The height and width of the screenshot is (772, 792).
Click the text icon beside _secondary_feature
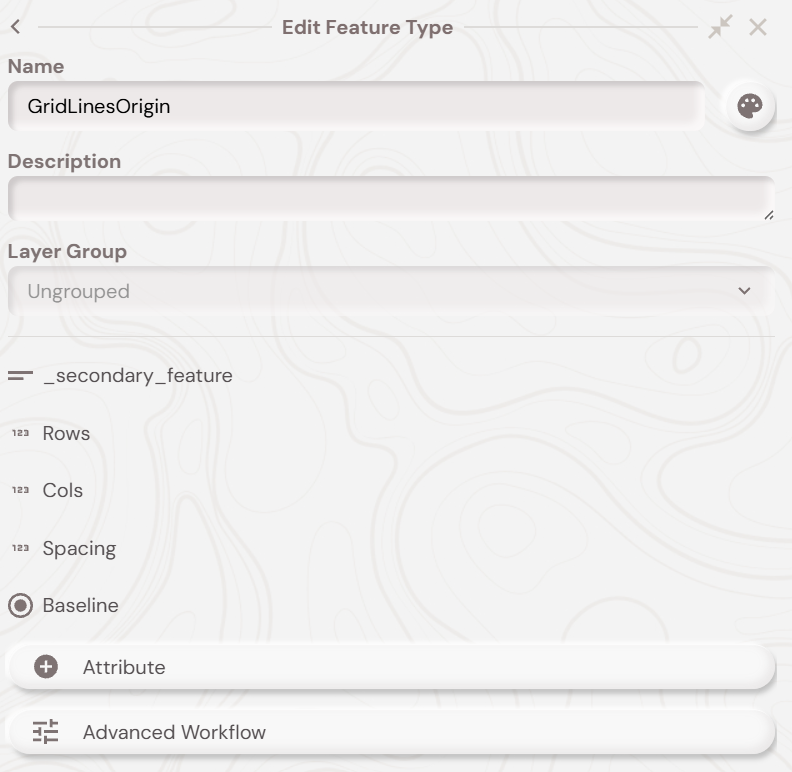click(x=20, y=376)
